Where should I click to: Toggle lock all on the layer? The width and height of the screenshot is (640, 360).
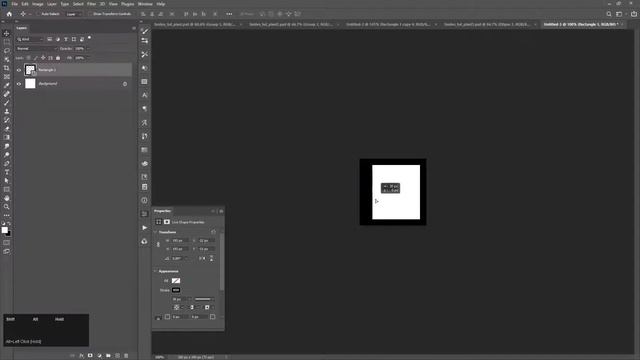pos(58,58)
